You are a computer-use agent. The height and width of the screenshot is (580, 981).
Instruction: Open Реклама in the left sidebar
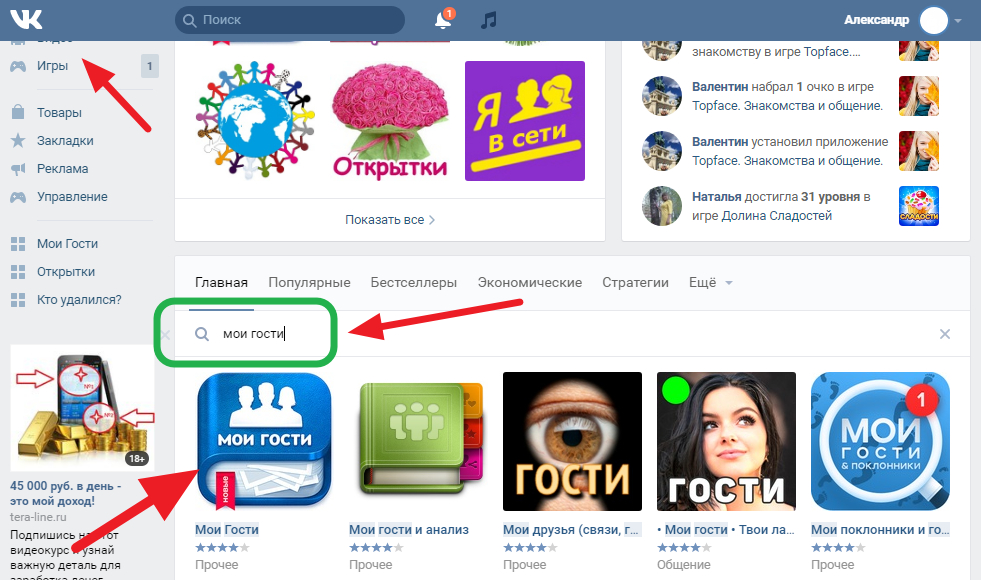[x=63, y=169]
